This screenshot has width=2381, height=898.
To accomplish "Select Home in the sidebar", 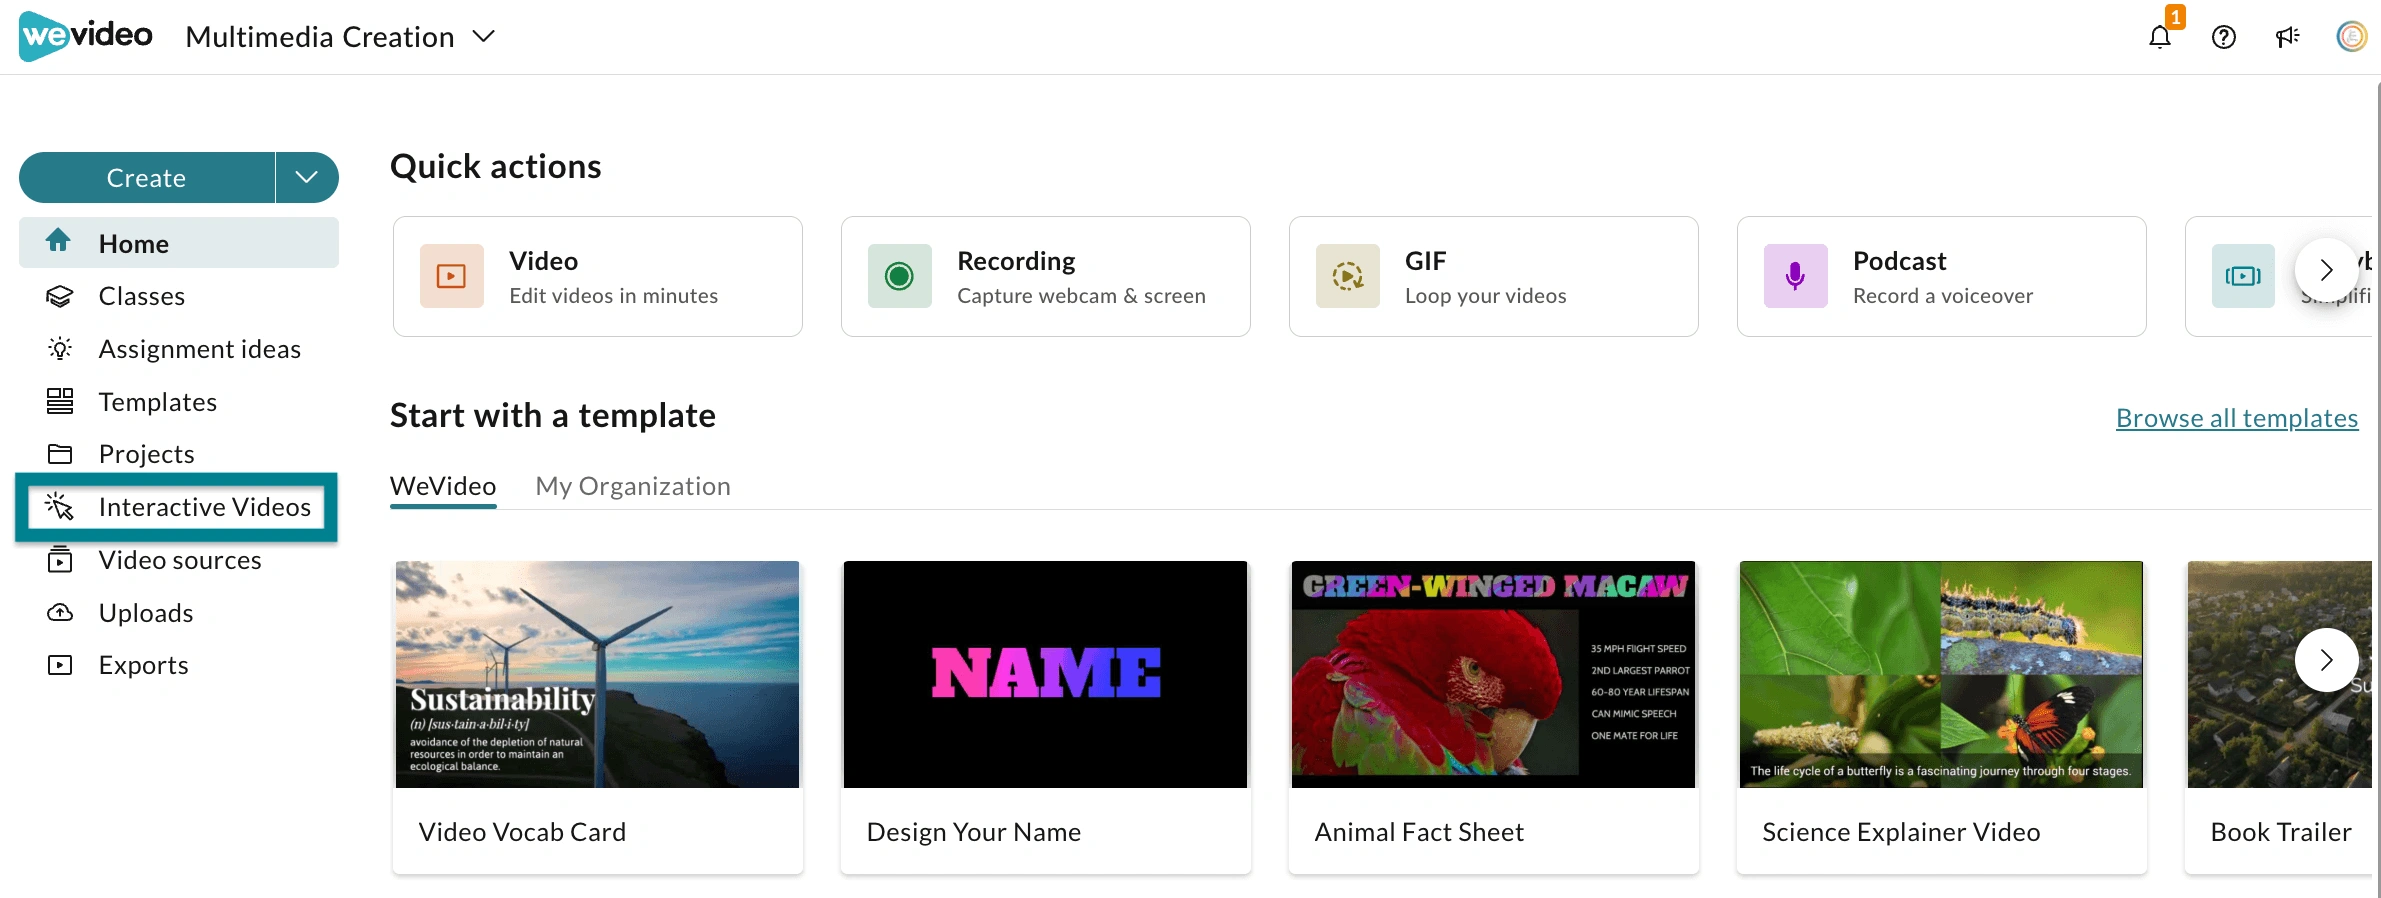I will [x=179, y=243].
